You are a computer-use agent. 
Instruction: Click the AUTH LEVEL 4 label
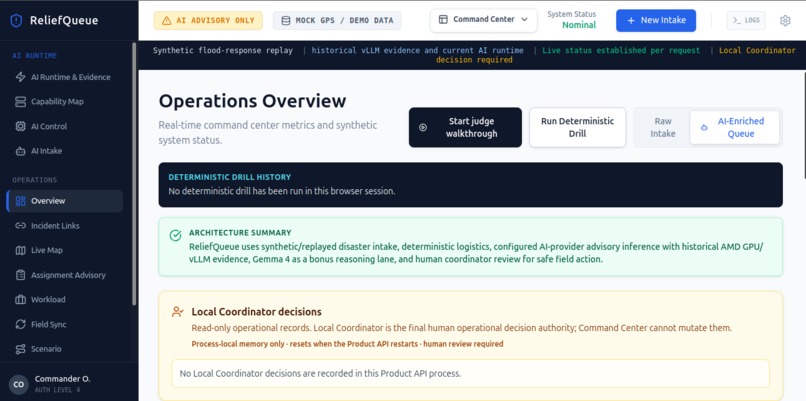[x=57, y=390]
